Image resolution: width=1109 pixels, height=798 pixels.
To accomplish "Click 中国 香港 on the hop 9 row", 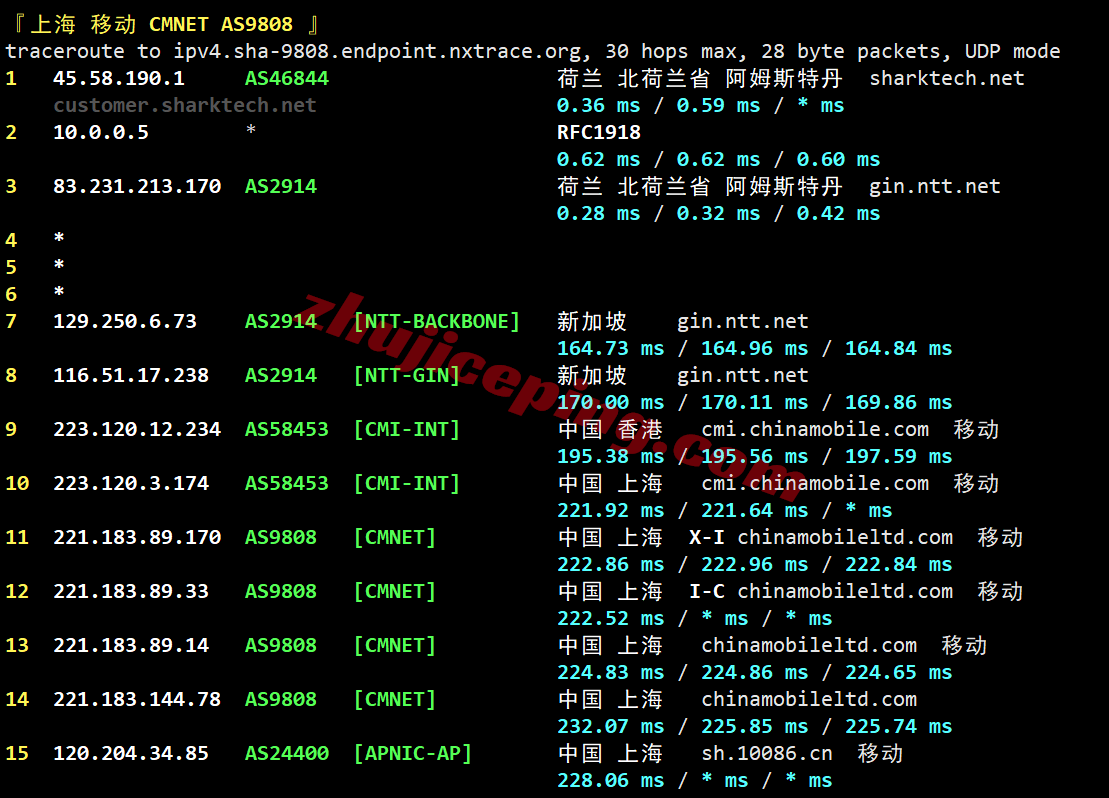I will 610,429.
